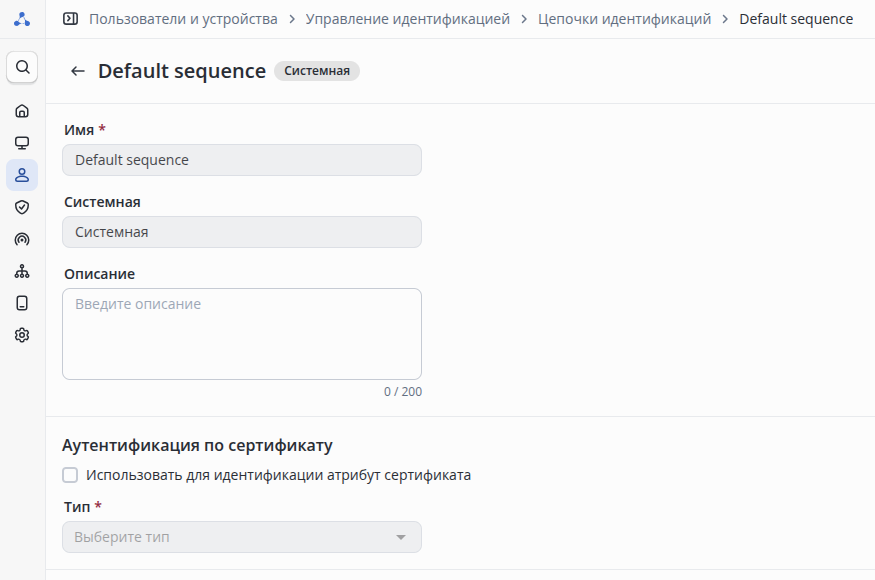Go to the home icon in sidebar
This screenshot has width=875, height=580.
[22, 111]
